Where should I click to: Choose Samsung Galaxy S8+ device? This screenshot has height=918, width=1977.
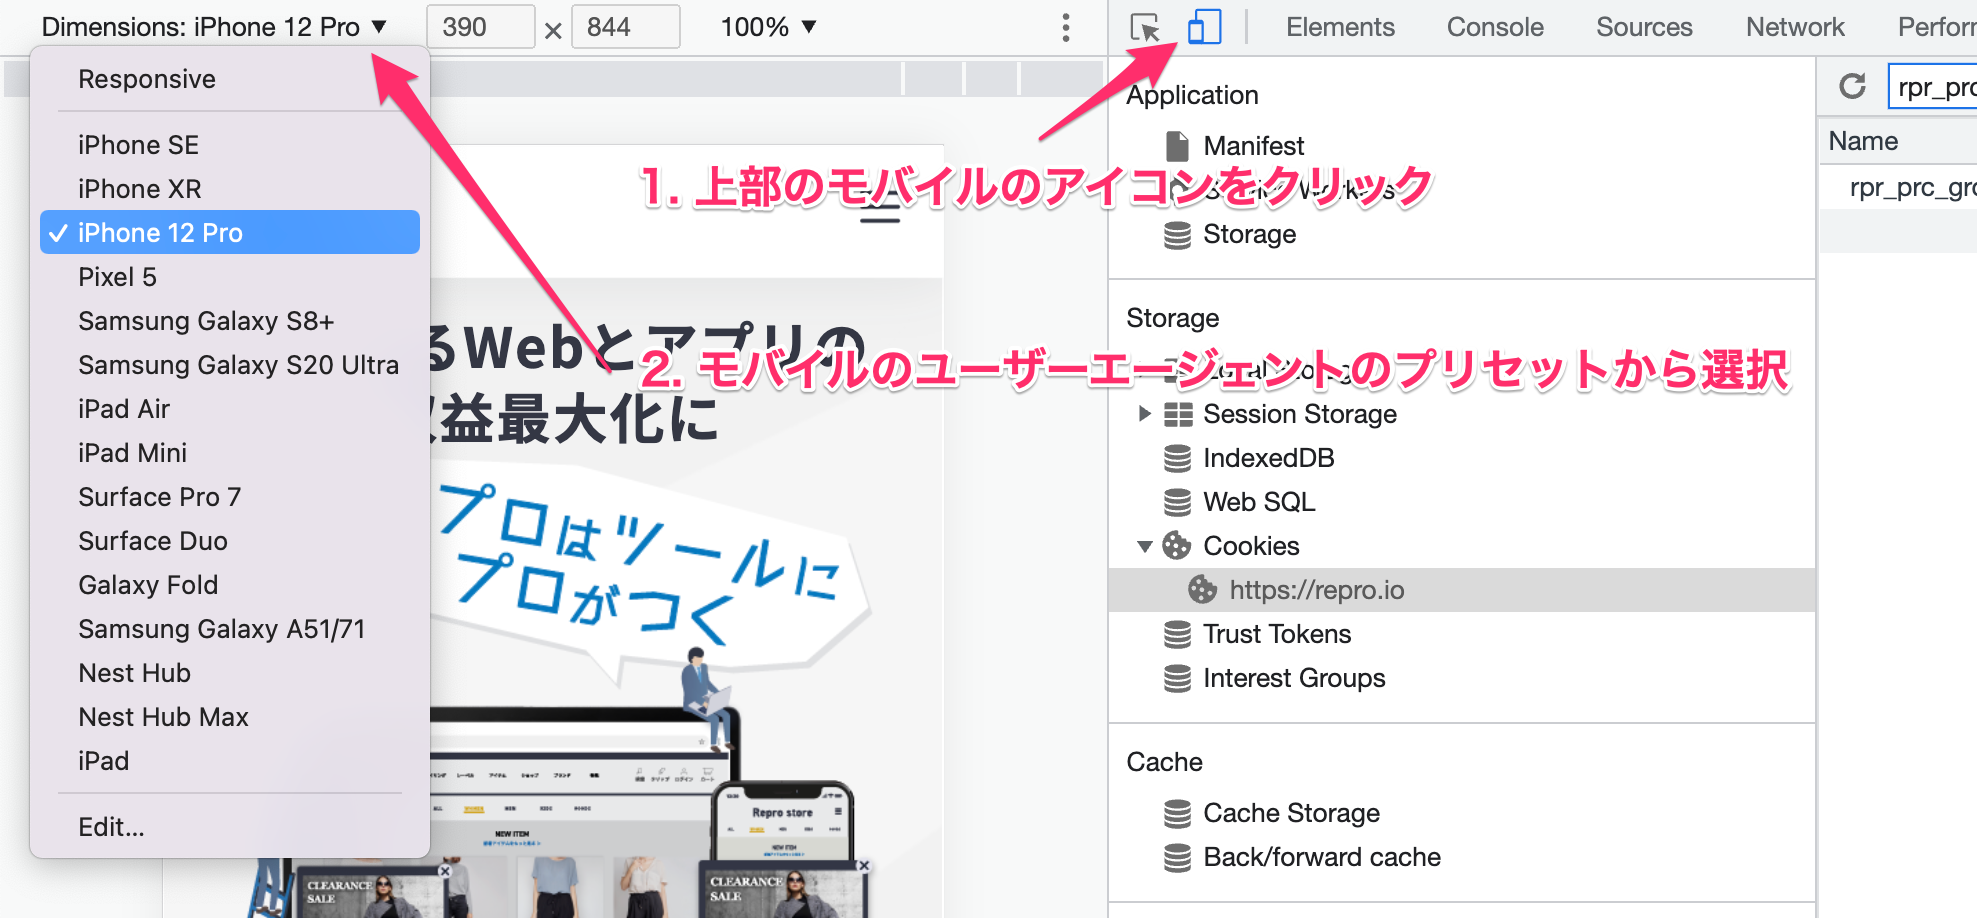pos(230,321)
